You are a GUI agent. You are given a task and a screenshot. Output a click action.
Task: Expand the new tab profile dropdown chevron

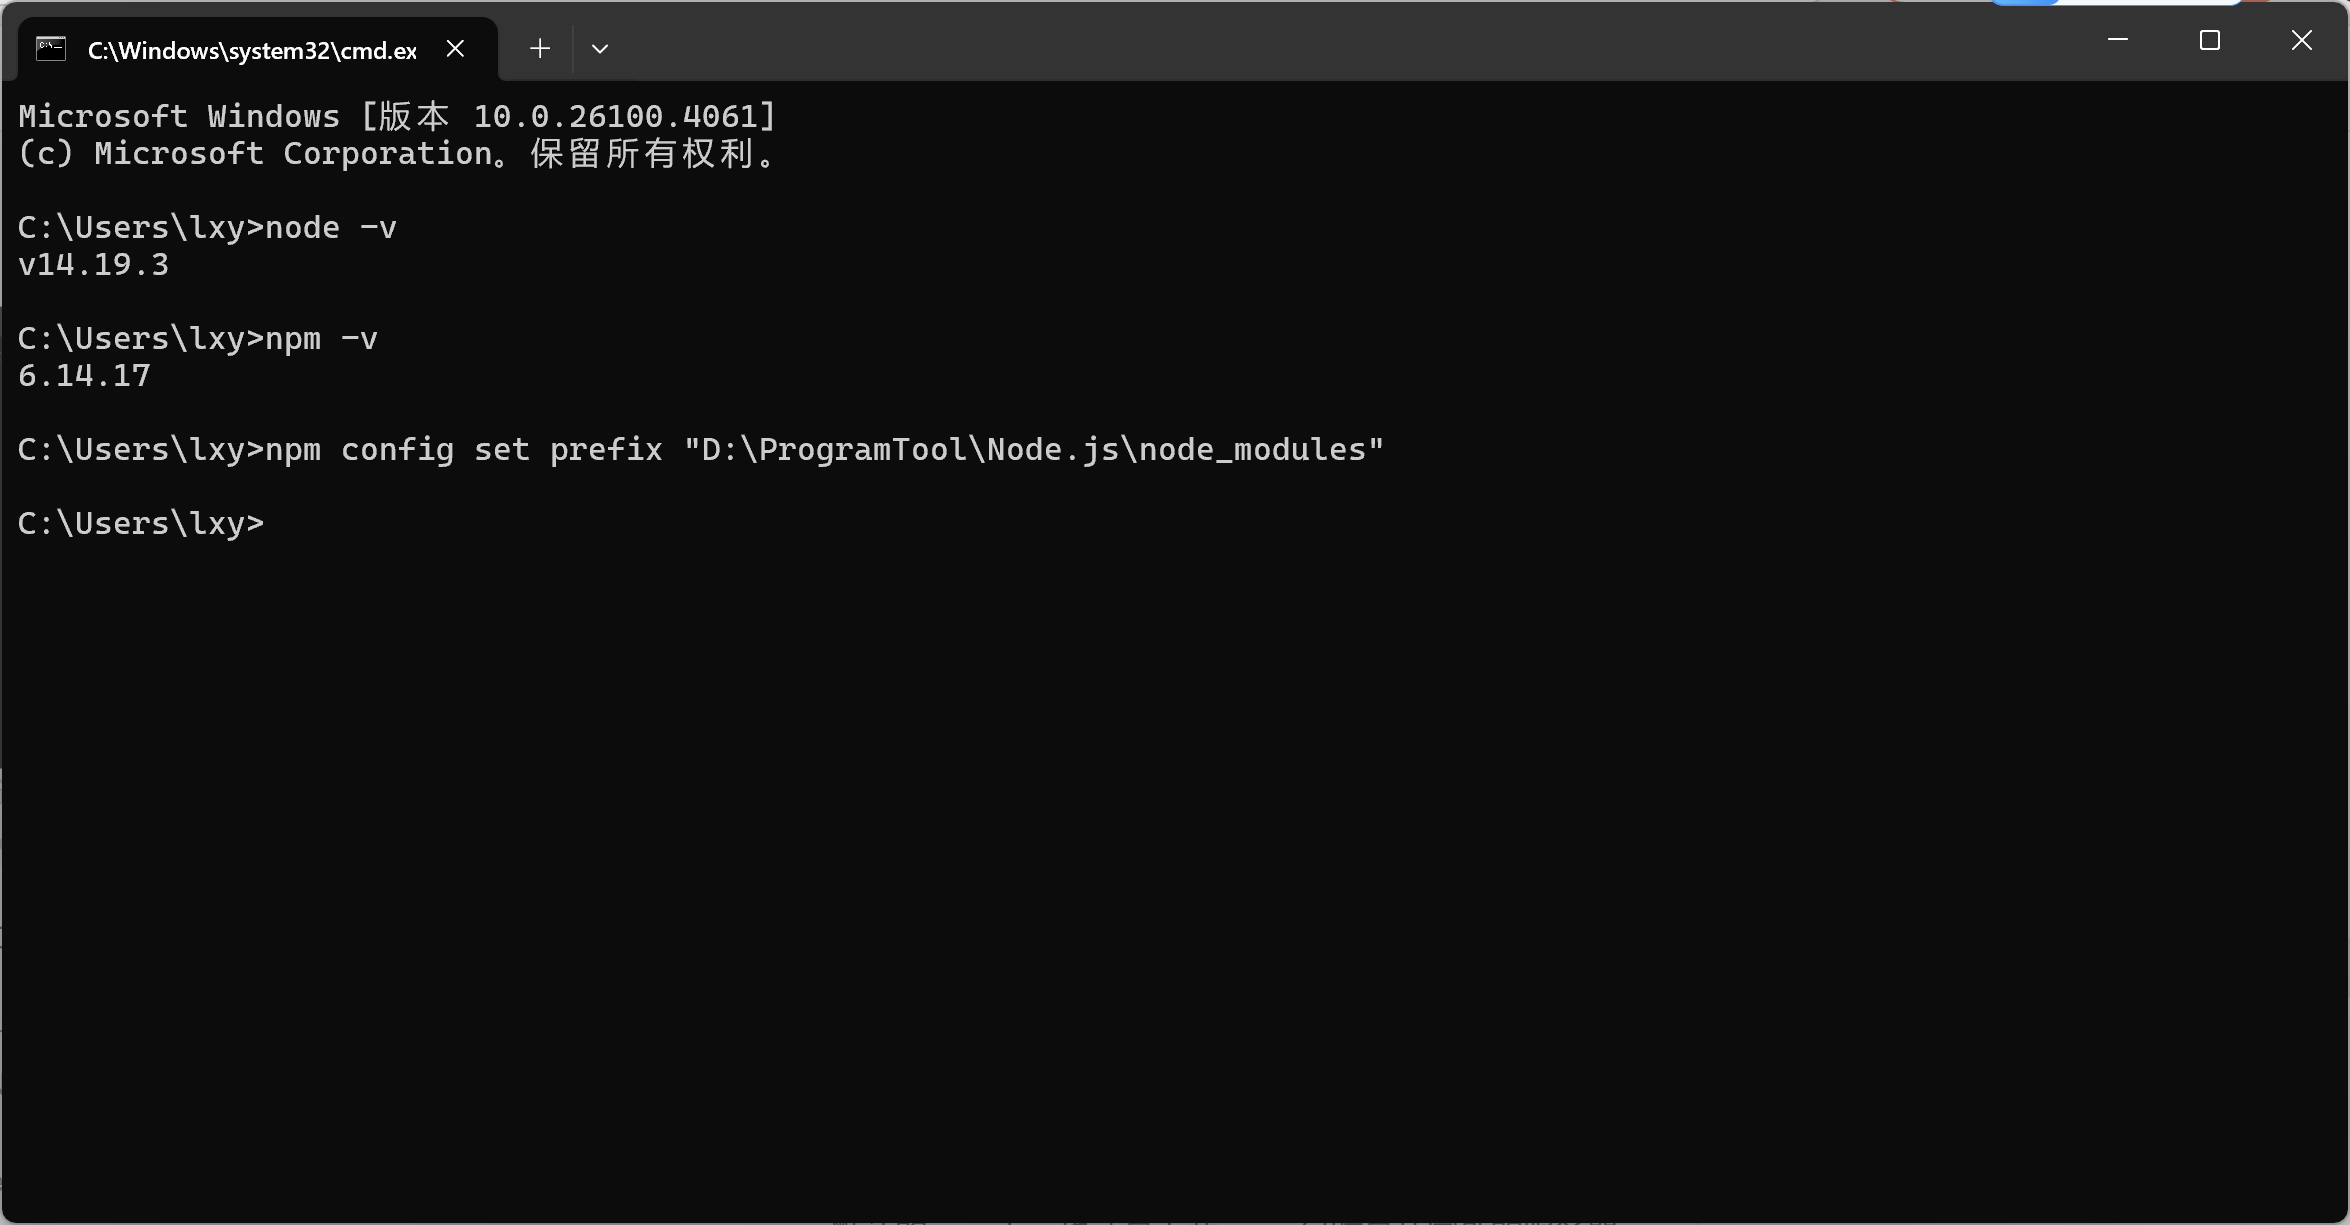point(600,48)
